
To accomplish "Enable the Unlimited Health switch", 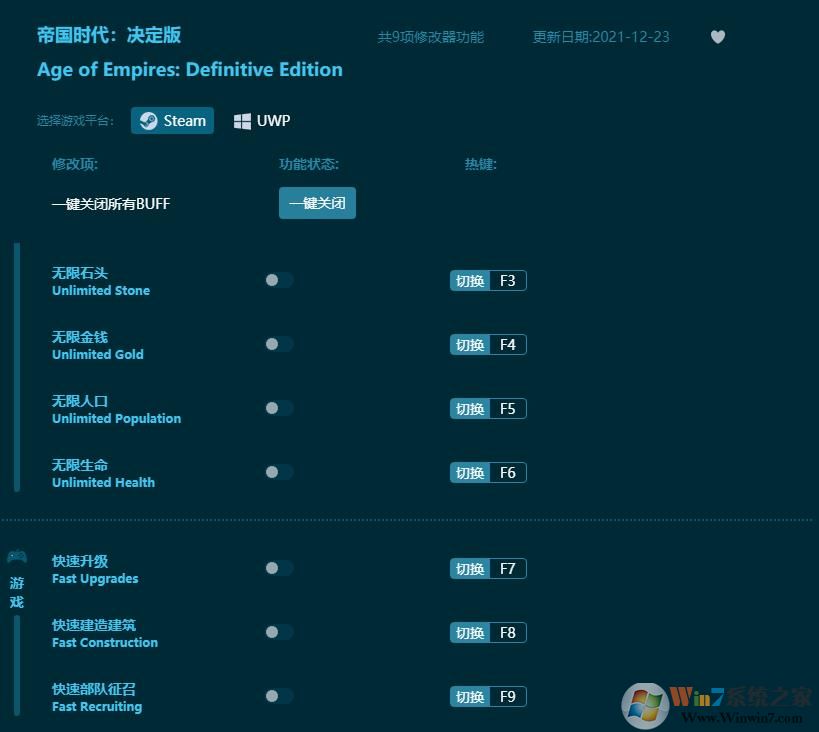I will pos(279,472).
